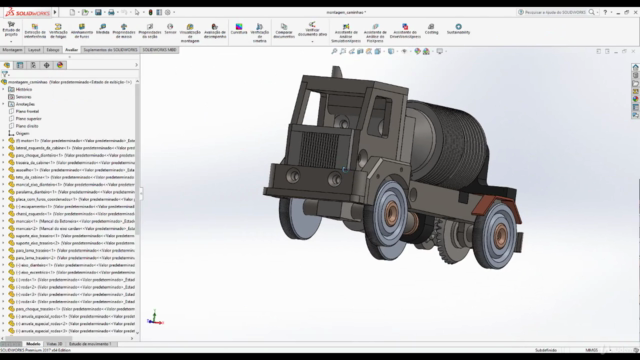Click the Save icon in the title bar
Viewport: 640px width, 360px height.
98,12
